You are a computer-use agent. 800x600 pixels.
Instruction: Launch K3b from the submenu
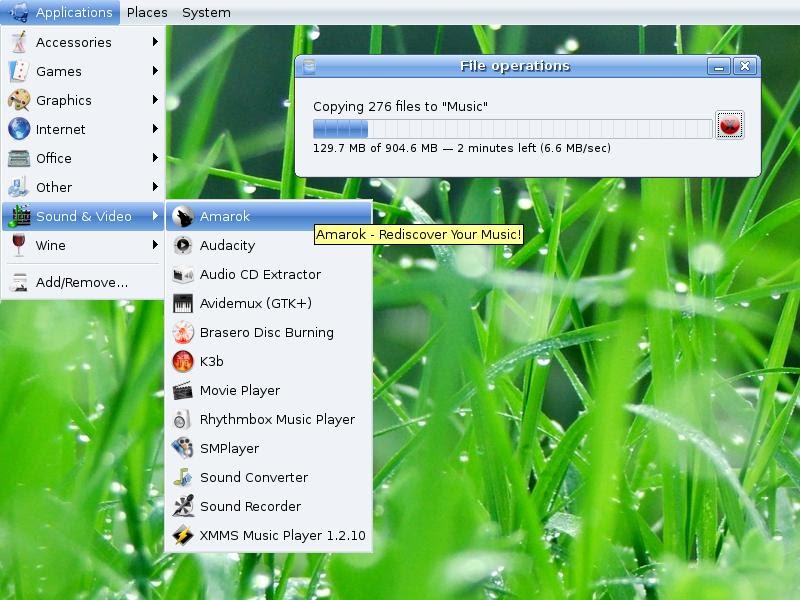tap(269, 361)
